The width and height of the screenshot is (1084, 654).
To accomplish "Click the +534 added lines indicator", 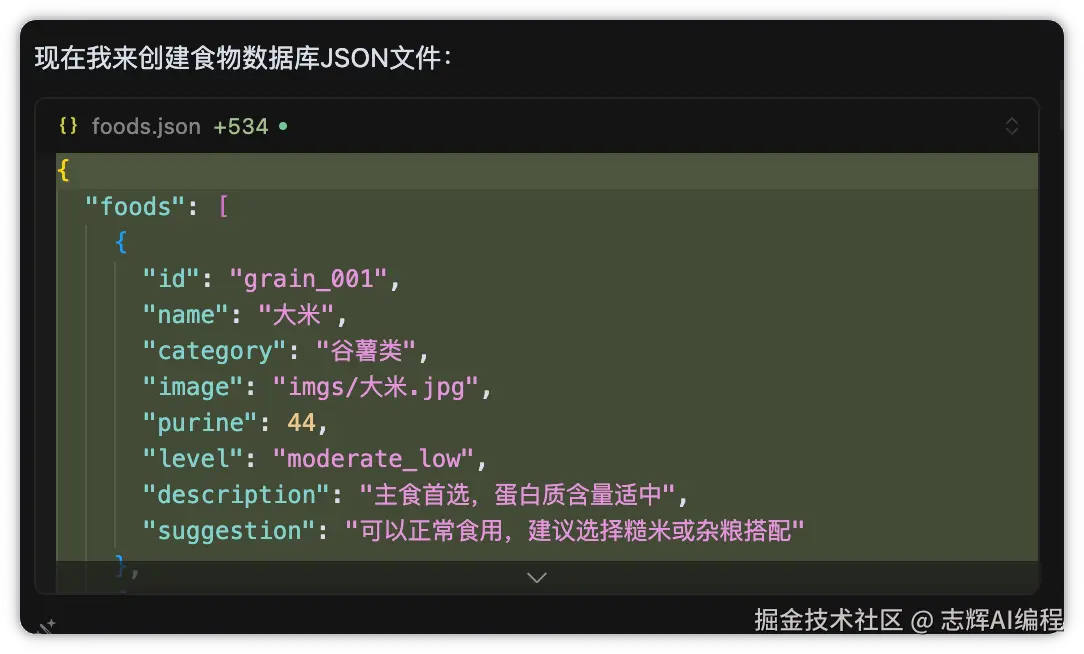I will [240, 127].
